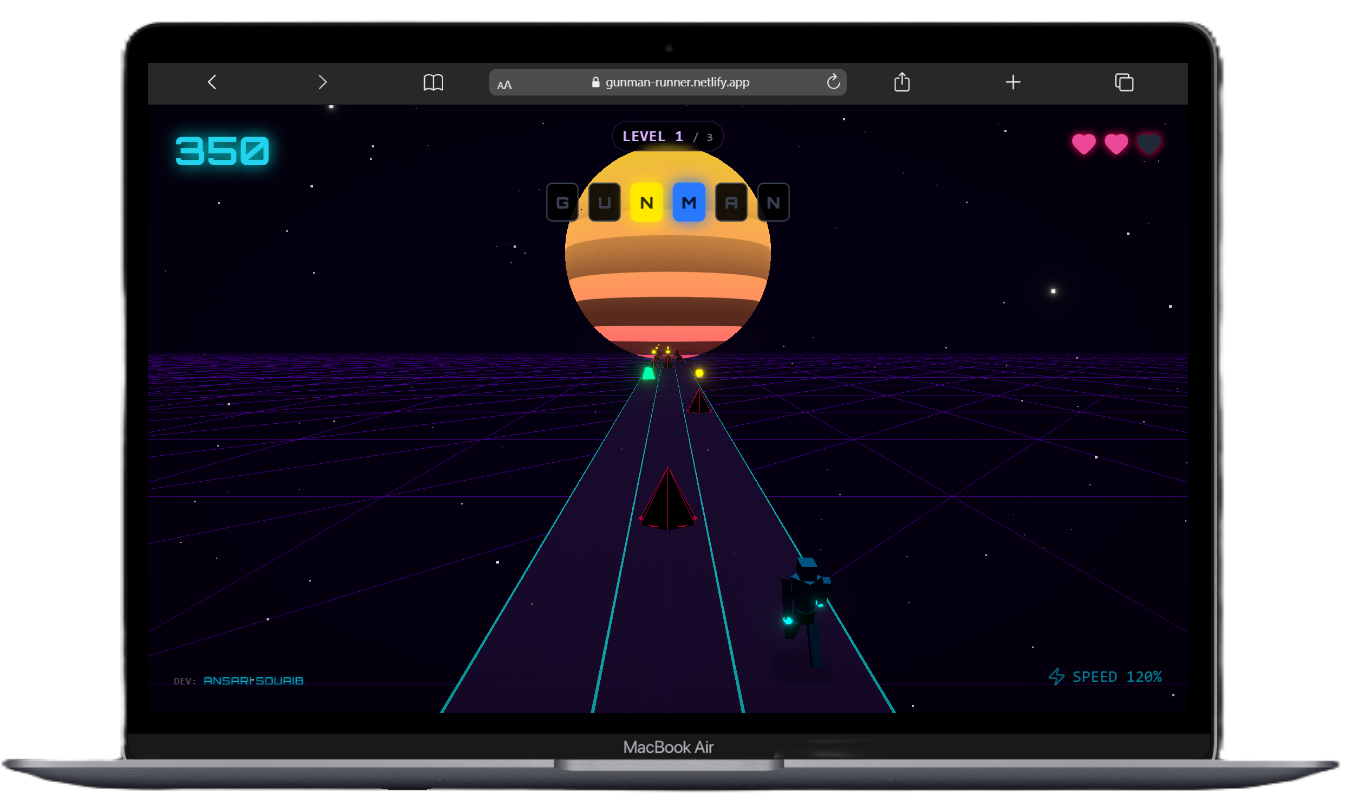Click the blue M letter tile
This screenshot has height=794, width=1347.
click(x=689, y=203)
